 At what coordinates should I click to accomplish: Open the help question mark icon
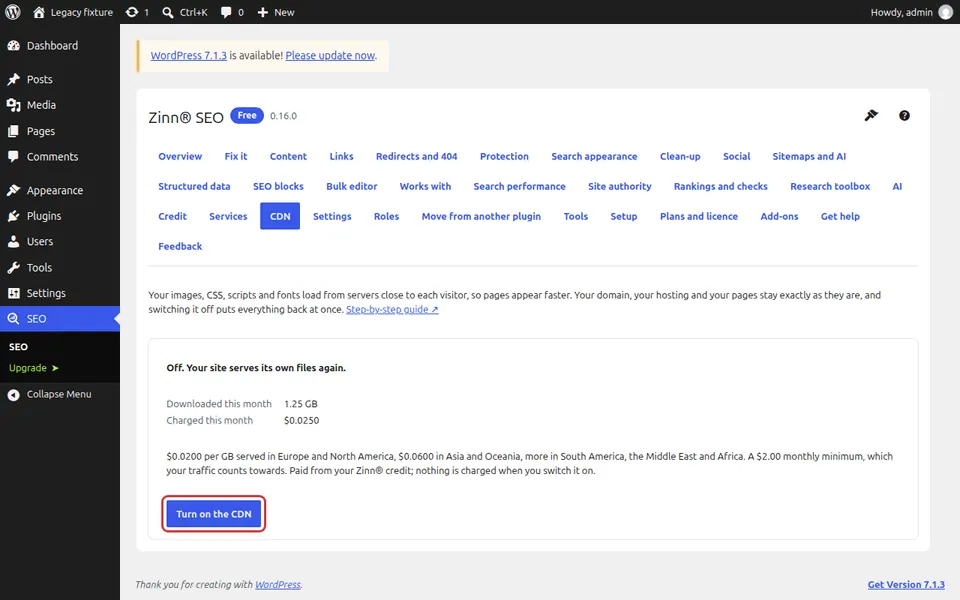tap(904, 116)
